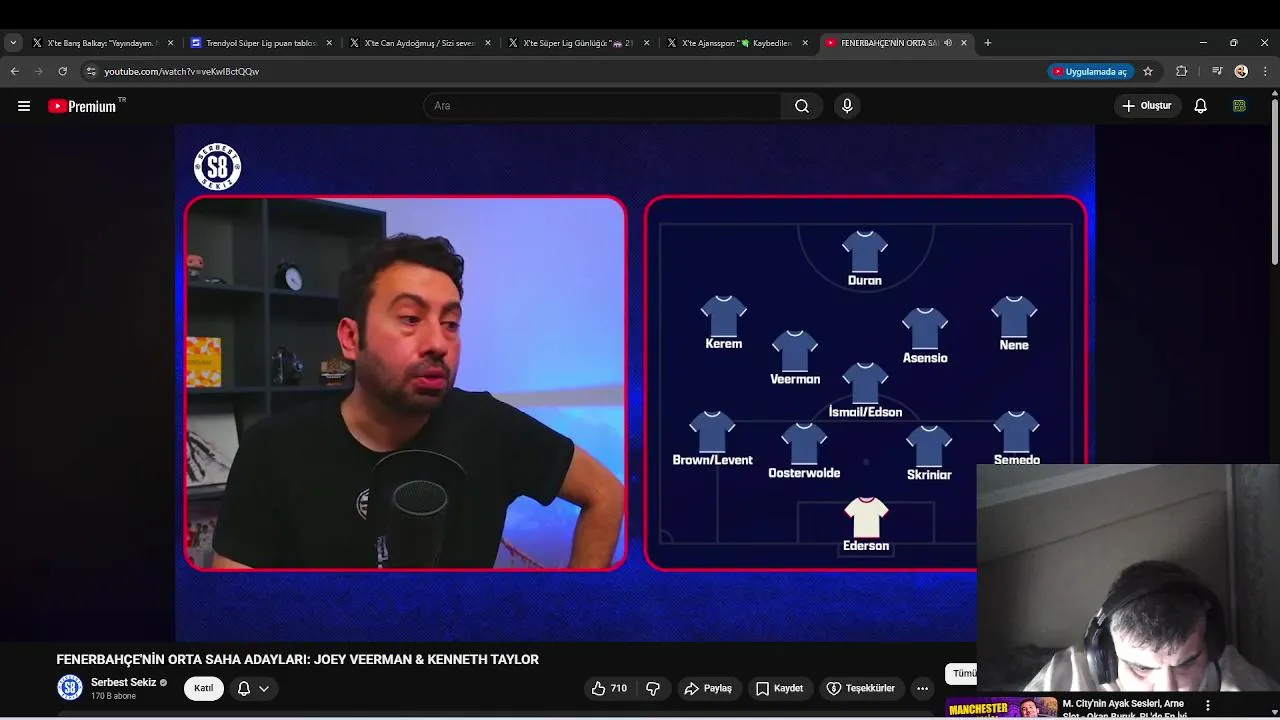Close the X'te Ajansspor tab
Viewport: 1280px width, 720px height.
(805, 43)
